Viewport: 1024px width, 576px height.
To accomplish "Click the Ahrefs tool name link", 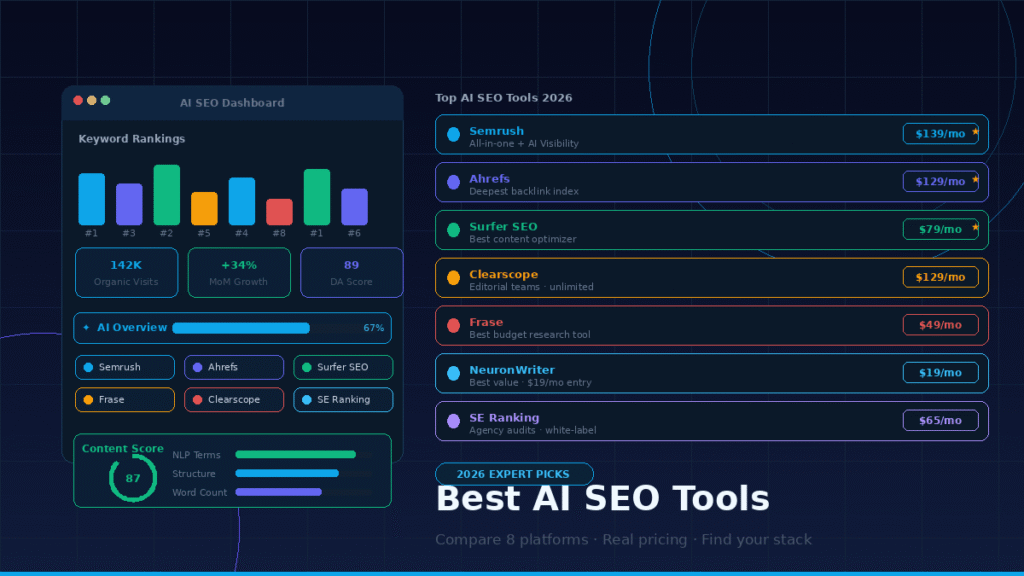I will coord(489,178).
